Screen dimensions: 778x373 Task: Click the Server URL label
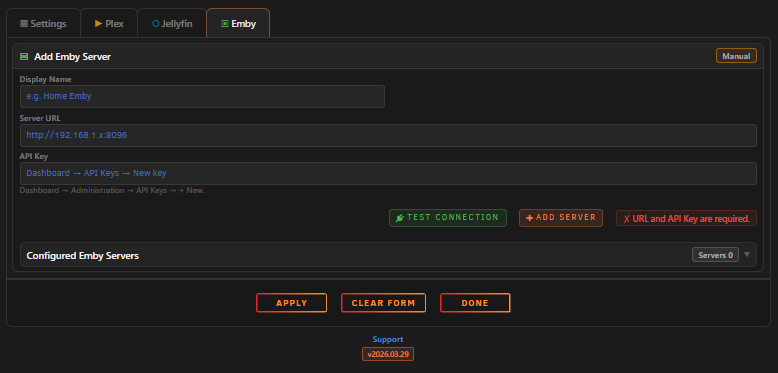pyautogui.click(x=40, y=118)
